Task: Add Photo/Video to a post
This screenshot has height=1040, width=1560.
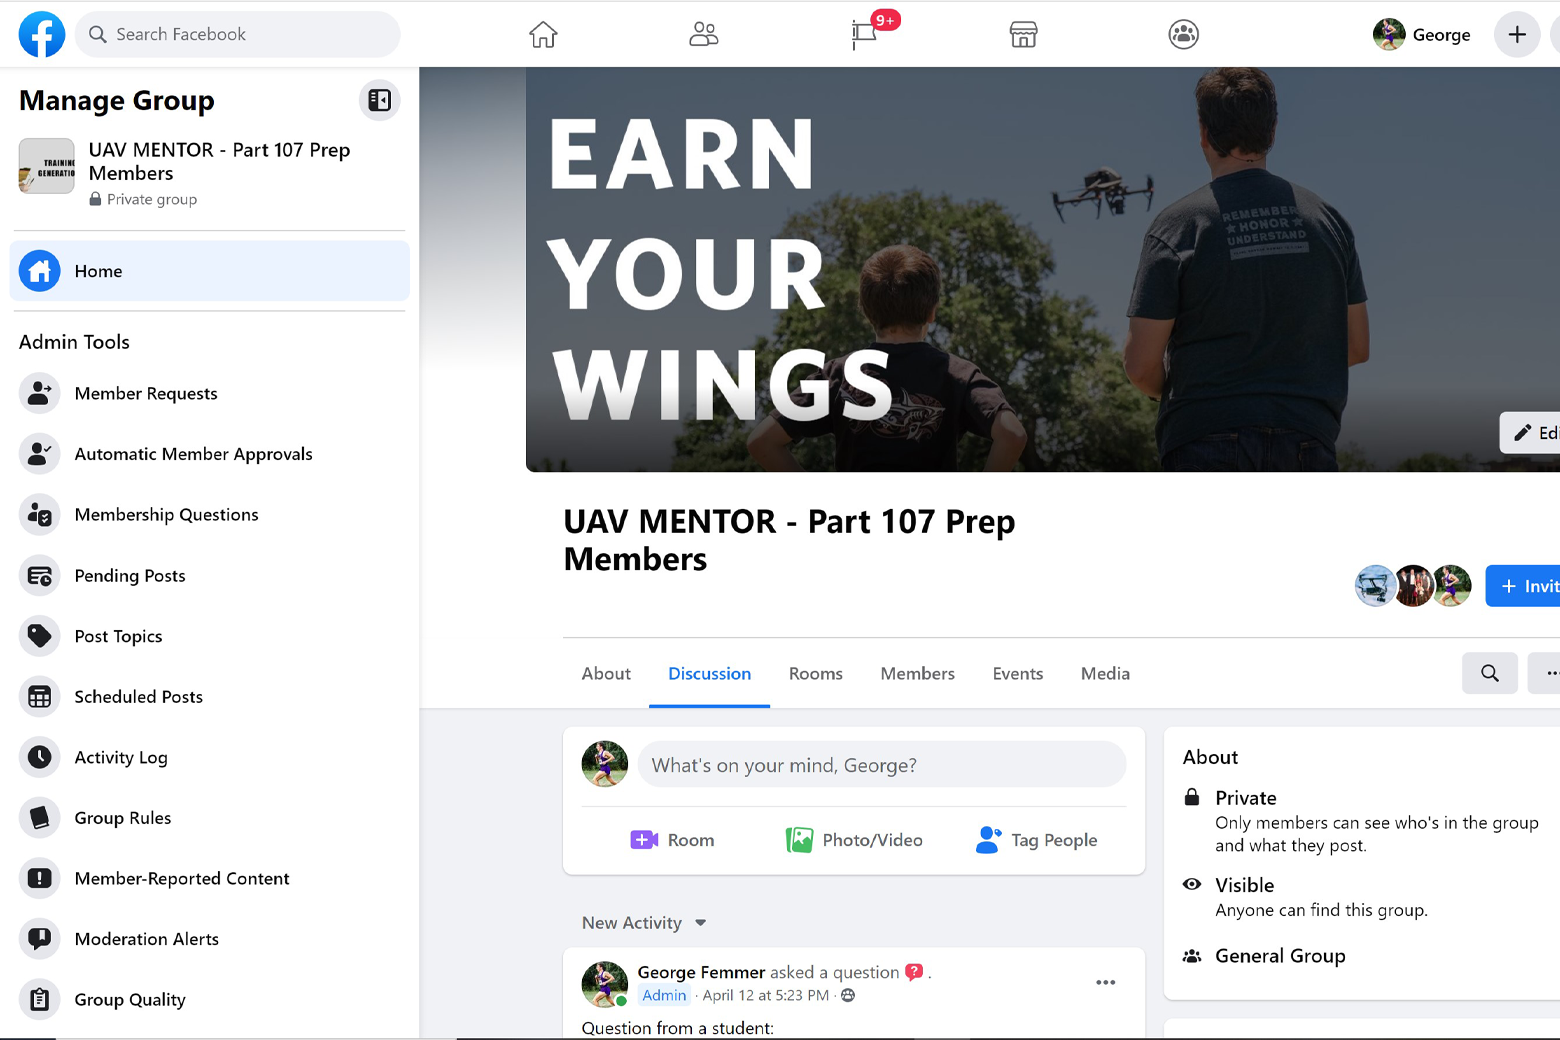Action: point(854,840)
